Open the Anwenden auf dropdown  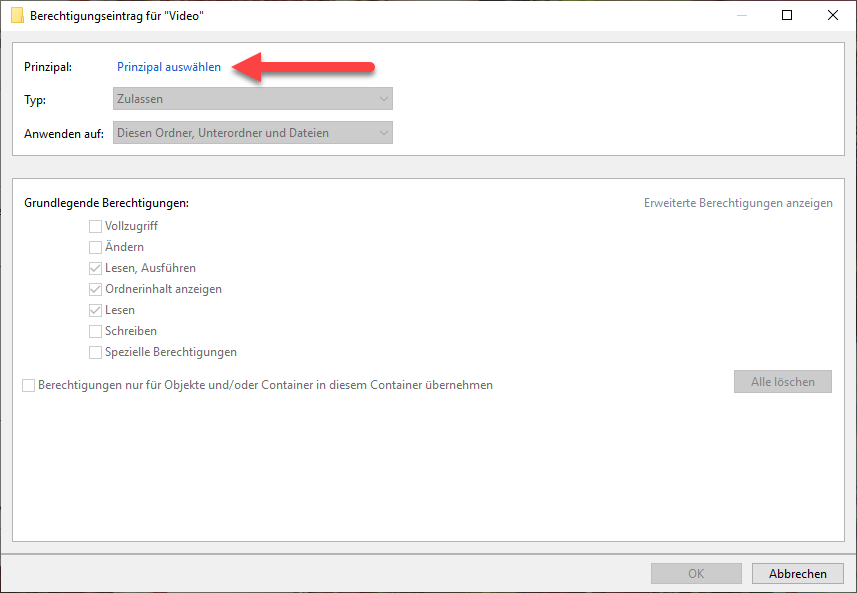pyautogui.click(x=253, y=133)
